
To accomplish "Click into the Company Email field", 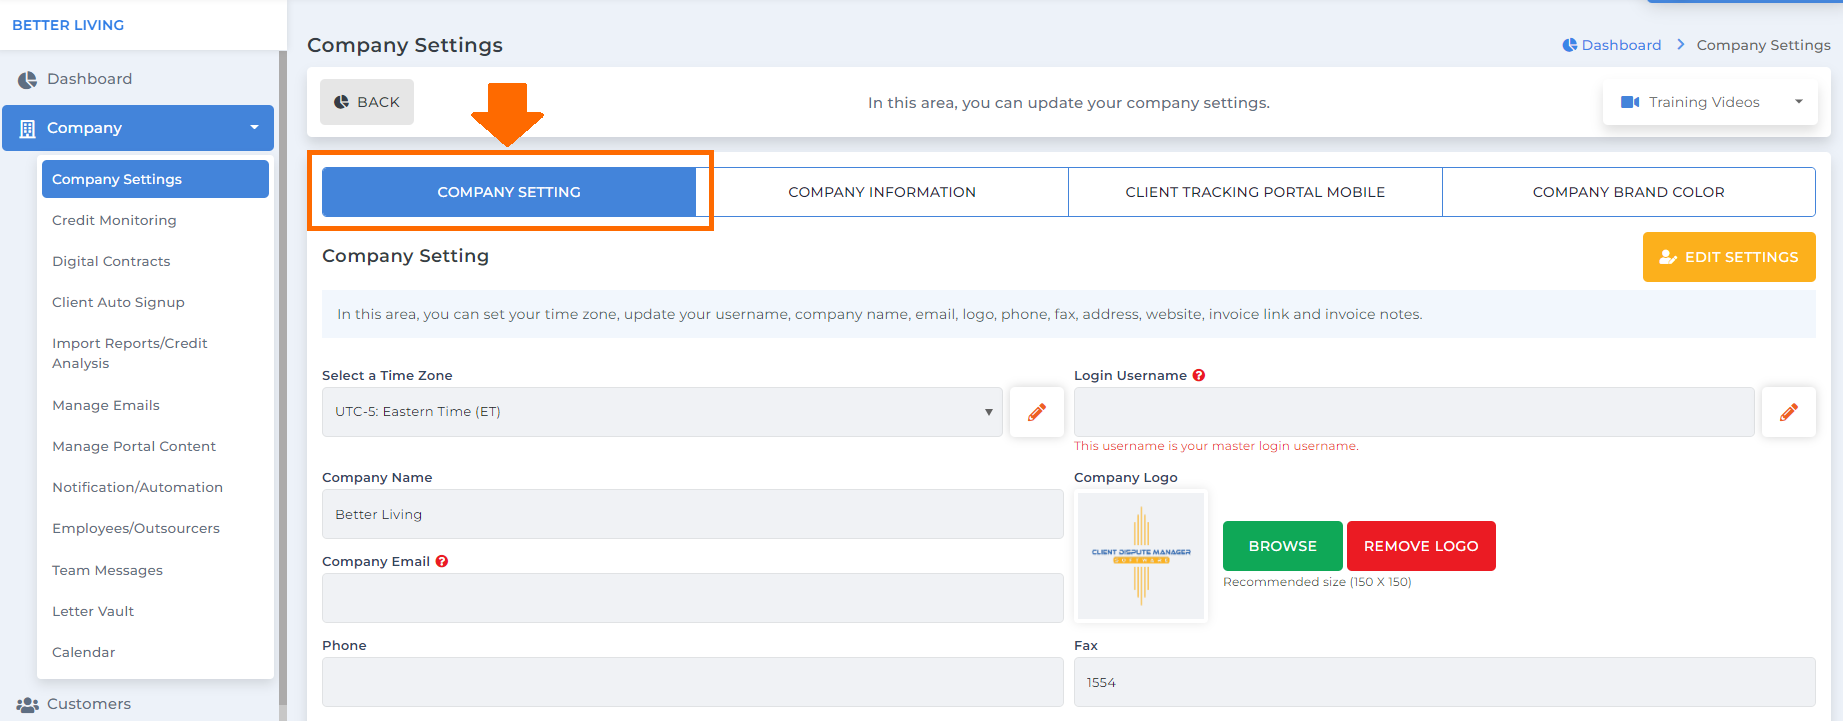I will (x=692, y=598).
